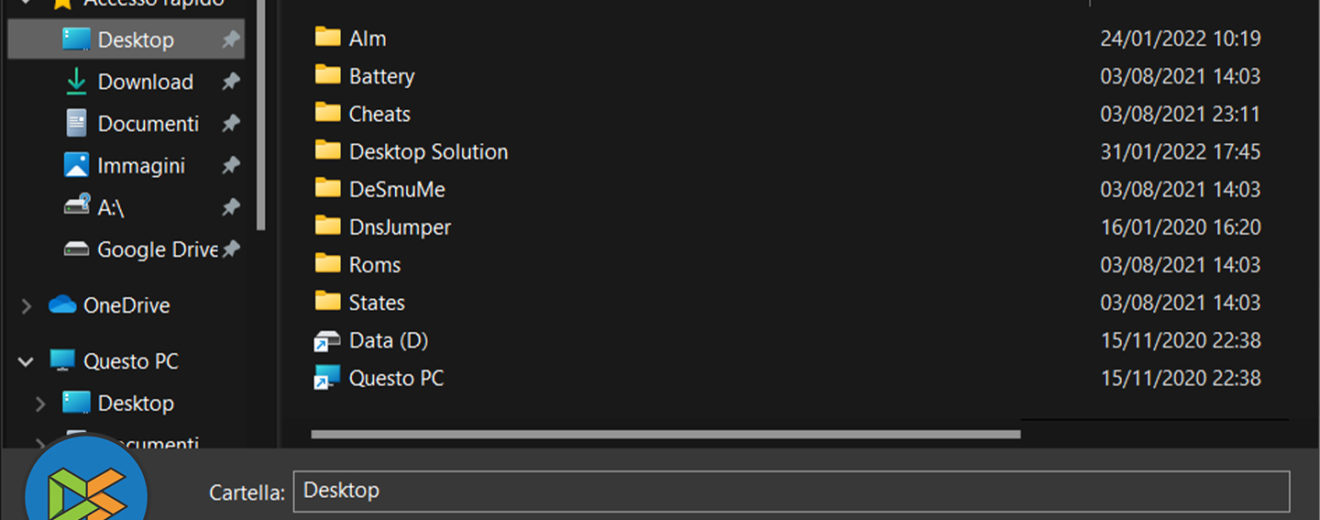Toggle the pin next to the A:\ drive
1320x520 pixels.
pyautogui.click(x=230, y=208)
